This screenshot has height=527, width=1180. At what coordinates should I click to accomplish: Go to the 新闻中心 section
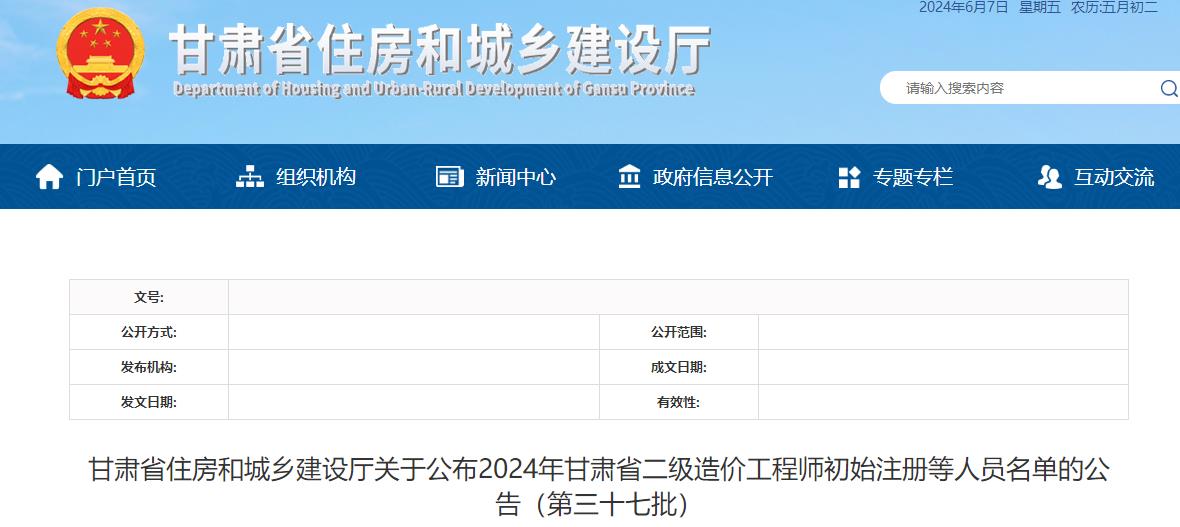(516, 177)
